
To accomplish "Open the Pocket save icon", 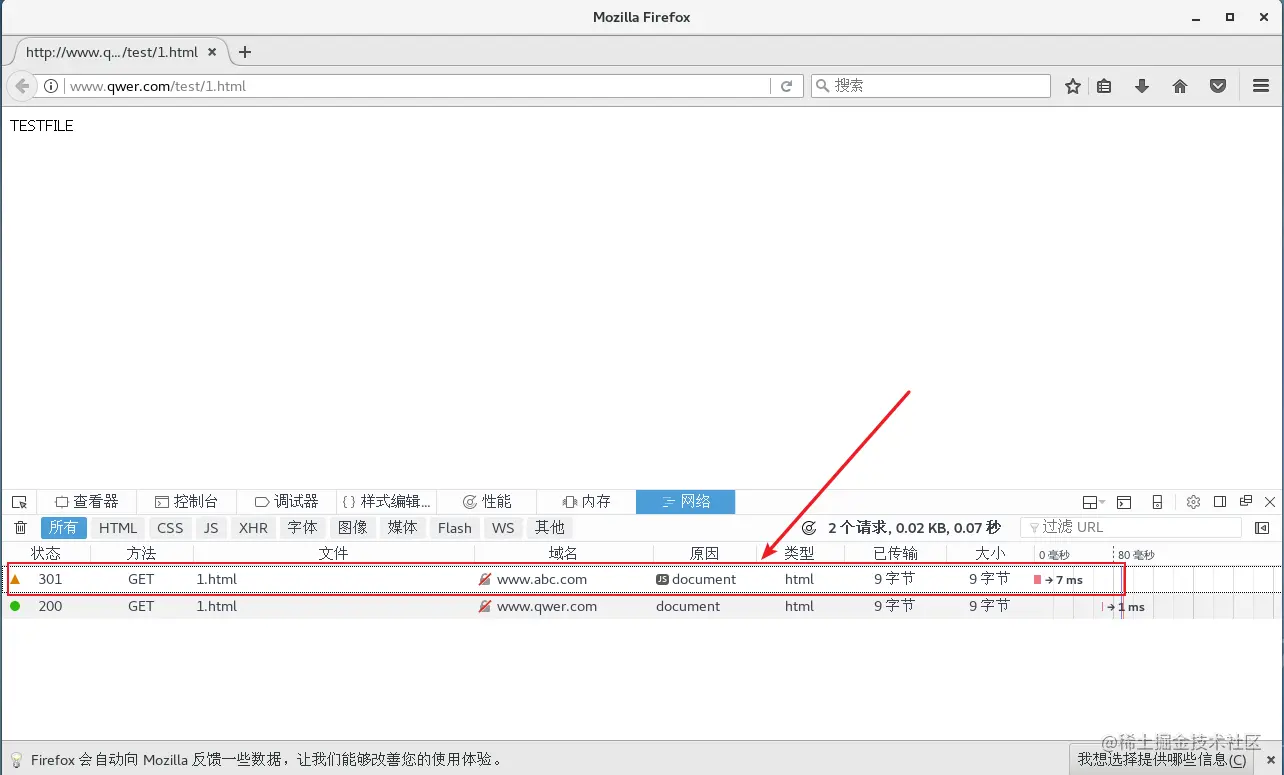I will pos(1218,87).
